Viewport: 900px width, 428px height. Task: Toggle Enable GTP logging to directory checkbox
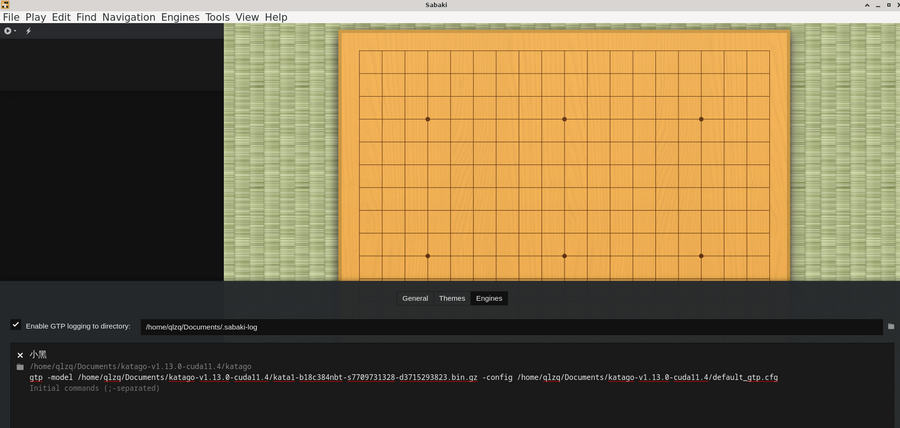point(16,325)
